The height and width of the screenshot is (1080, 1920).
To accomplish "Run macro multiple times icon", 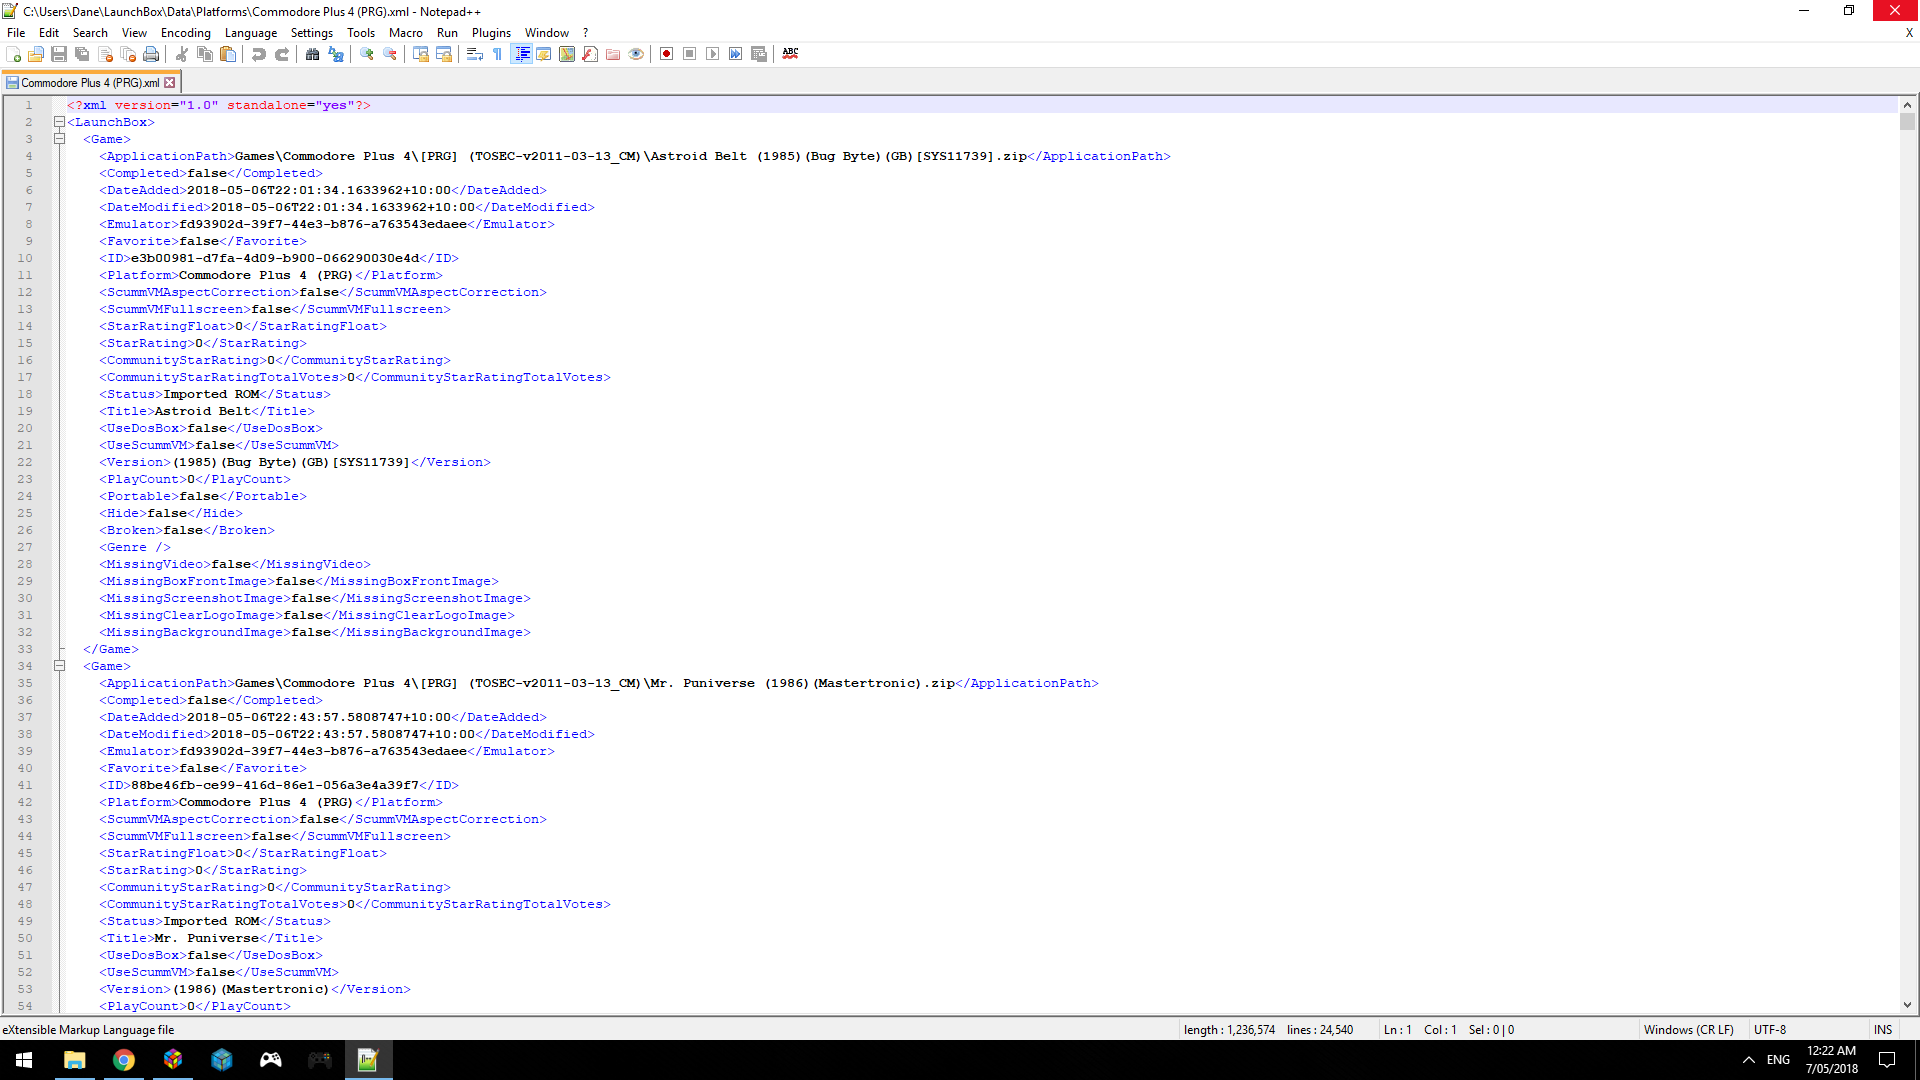I will point(736,54).
